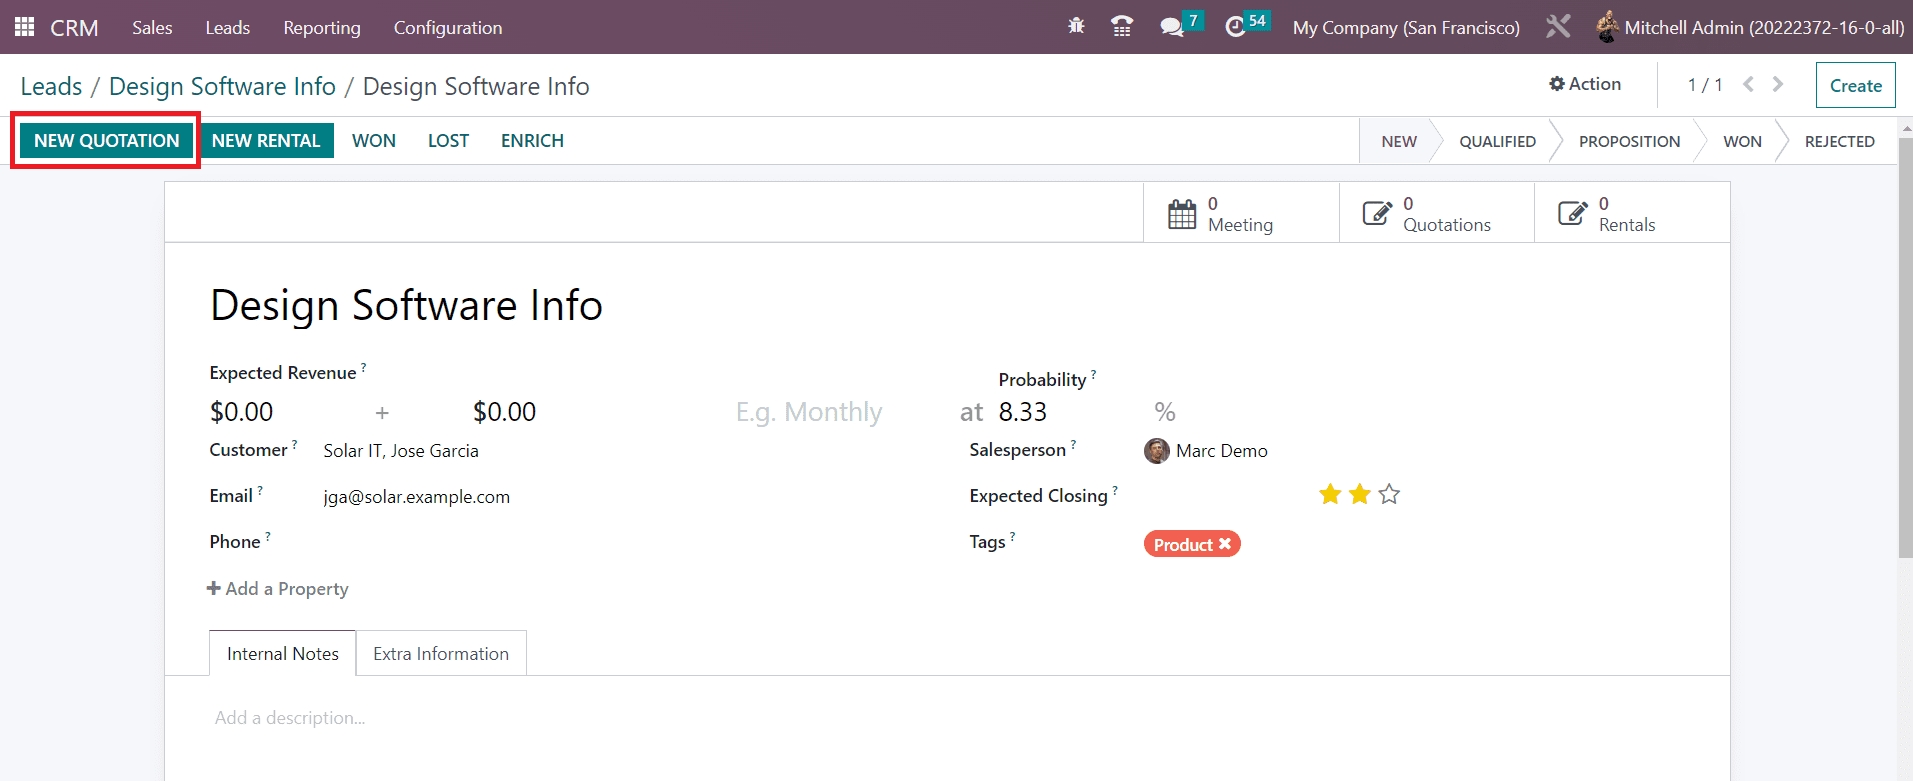Open the conversations chat bubble icon
The width and height of the screenshot is (1913, 781).
point(1171,27)
